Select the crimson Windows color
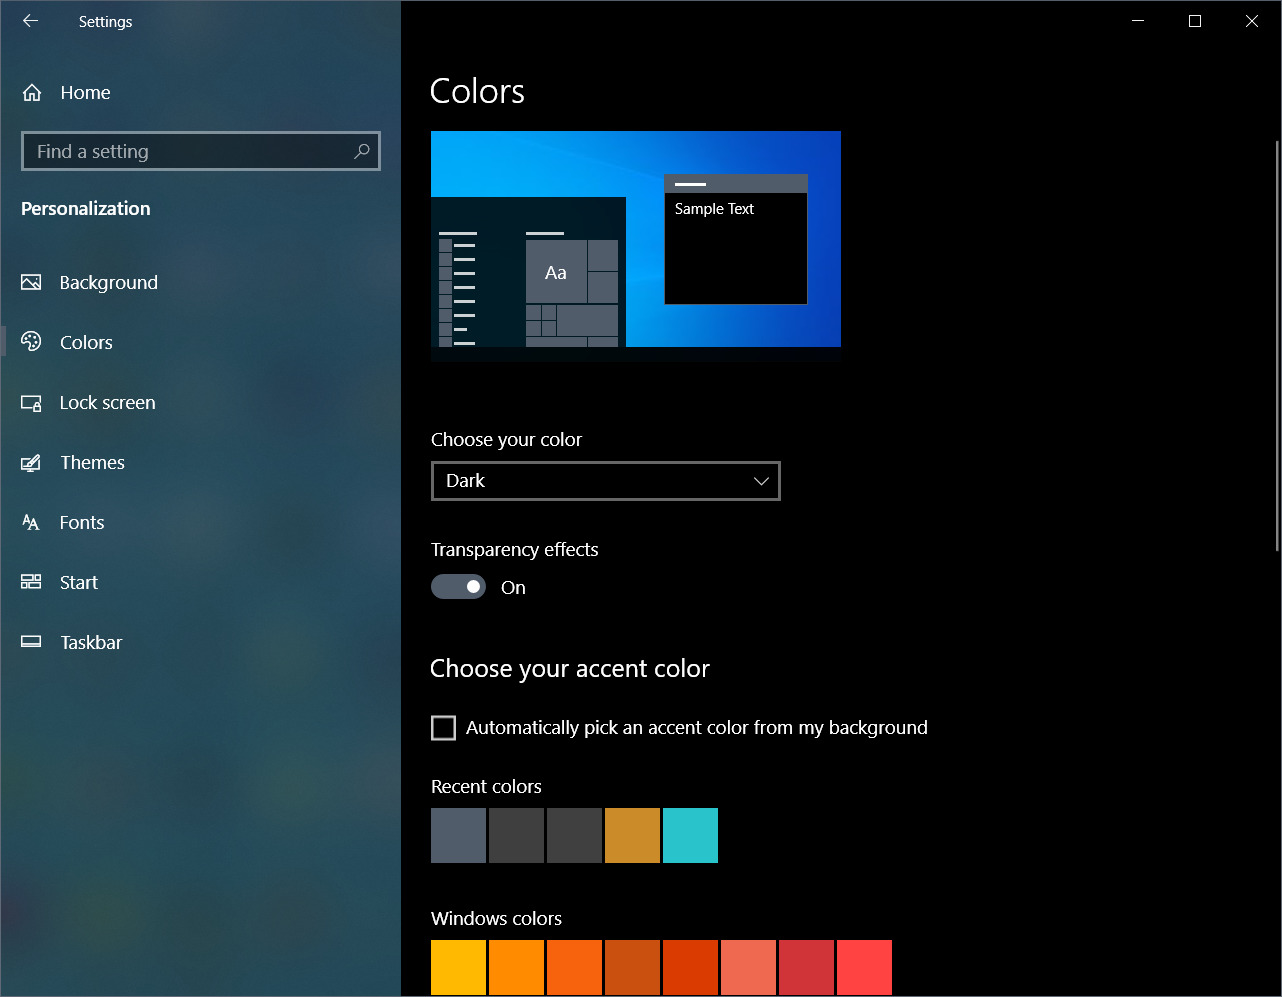 (x=806, y=967)
